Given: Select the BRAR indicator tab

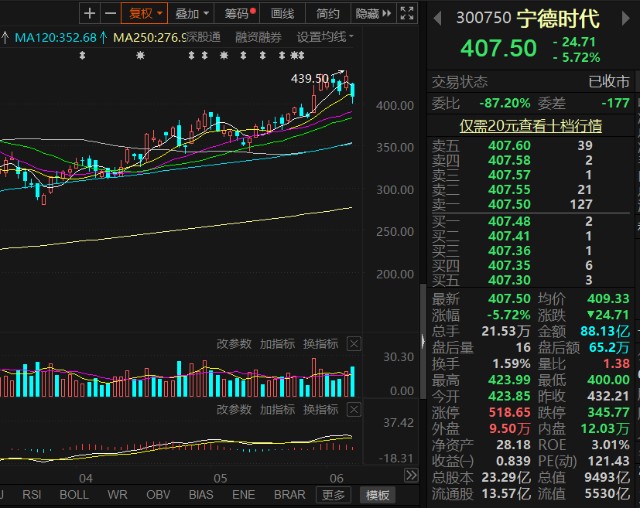Looking at the screenshot, I should 290,495.
